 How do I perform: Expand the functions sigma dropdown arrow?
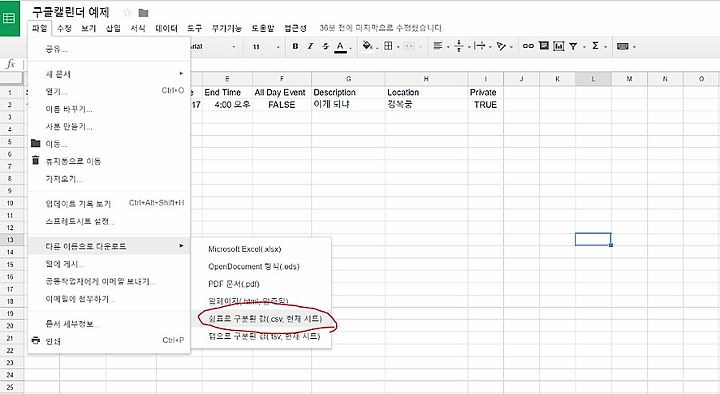tap(605, 46)
